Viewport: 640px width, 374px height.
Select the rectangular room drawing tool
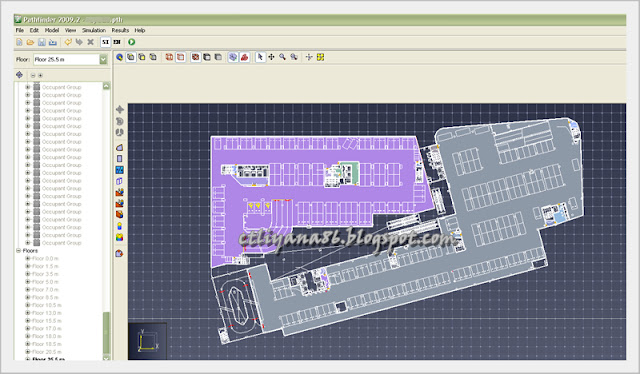120,158
